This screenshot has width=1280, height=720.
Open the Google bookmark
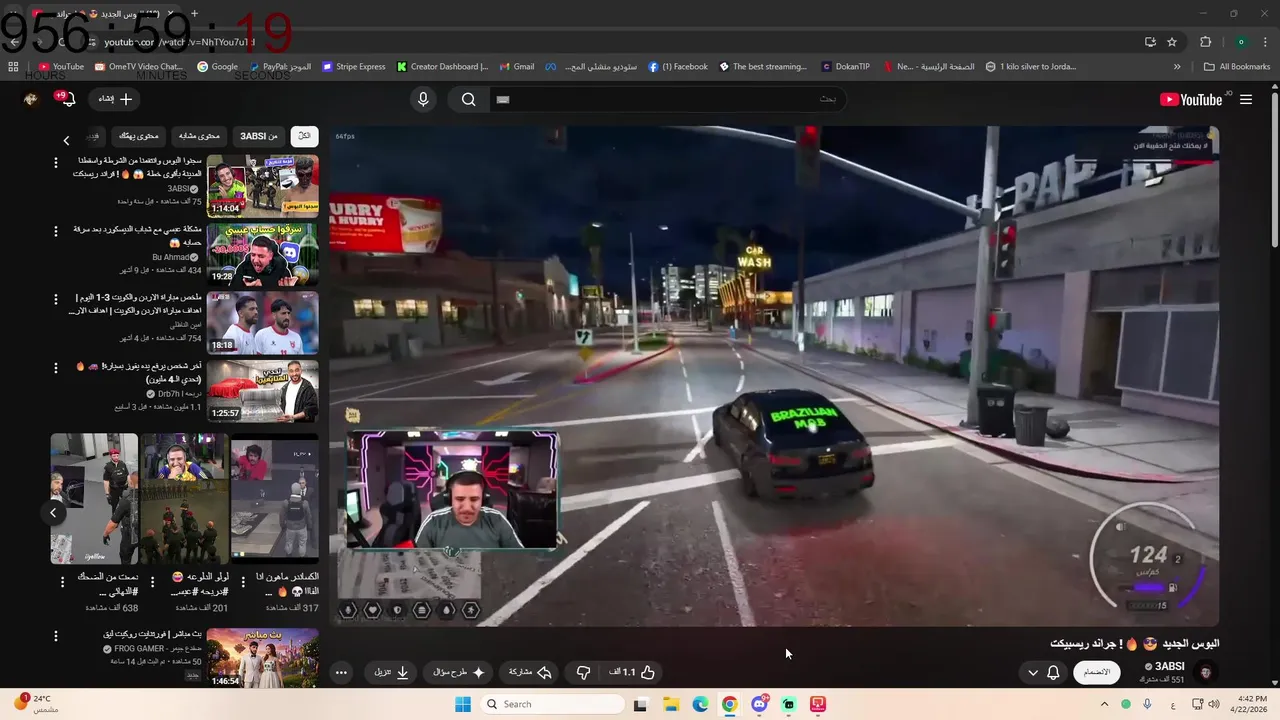pyautogui.click(x=217, y=67)
